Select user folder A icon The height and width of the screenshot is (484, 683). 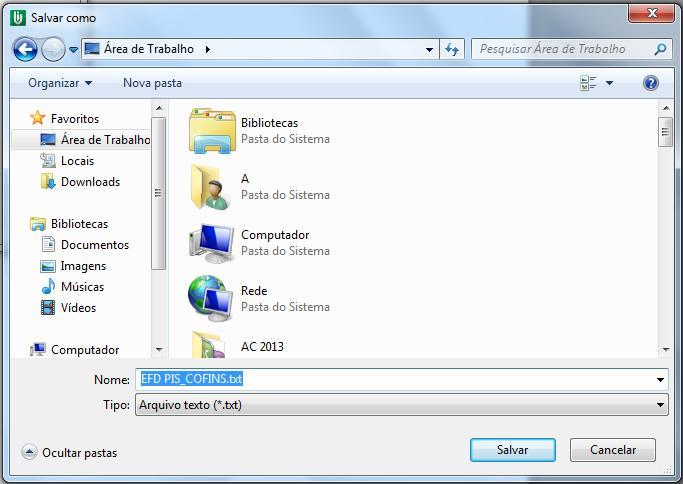[211, 187]
